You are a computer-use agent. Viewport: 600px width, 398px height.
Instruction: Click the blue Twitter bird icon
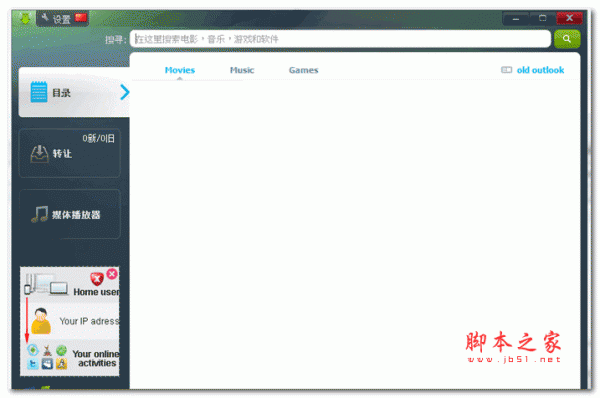33,363
